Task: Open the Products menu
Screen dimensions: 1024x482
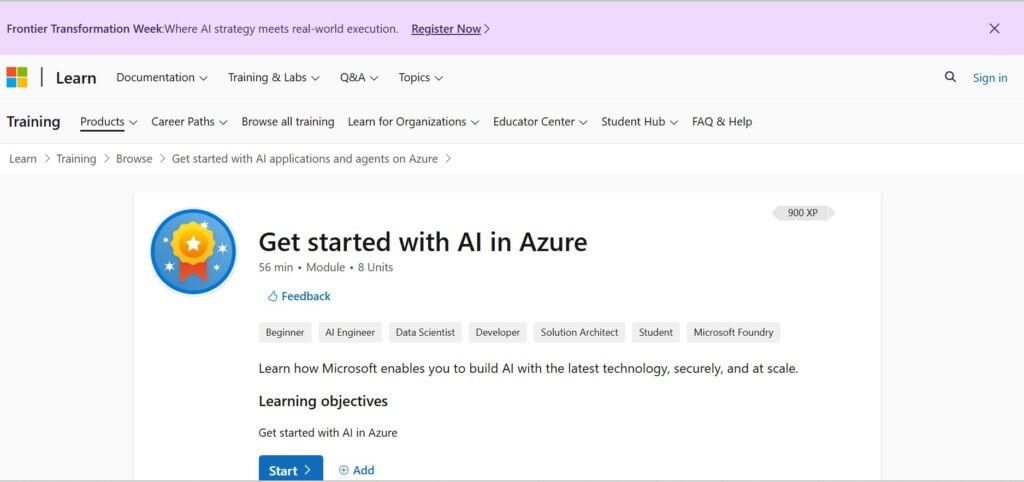Action: pos(108,121)
